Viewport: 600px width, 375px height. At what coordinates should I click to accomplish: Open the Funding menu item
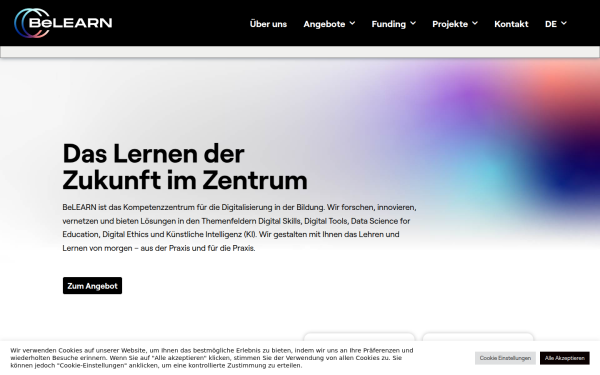(388, 24)
